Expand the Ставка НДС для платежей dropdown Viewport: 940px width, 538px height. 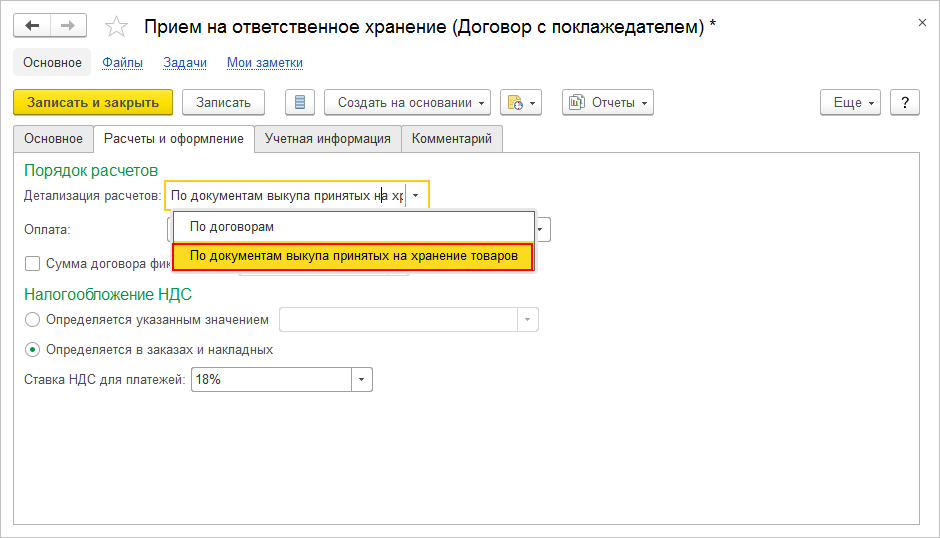coord(361,380)
